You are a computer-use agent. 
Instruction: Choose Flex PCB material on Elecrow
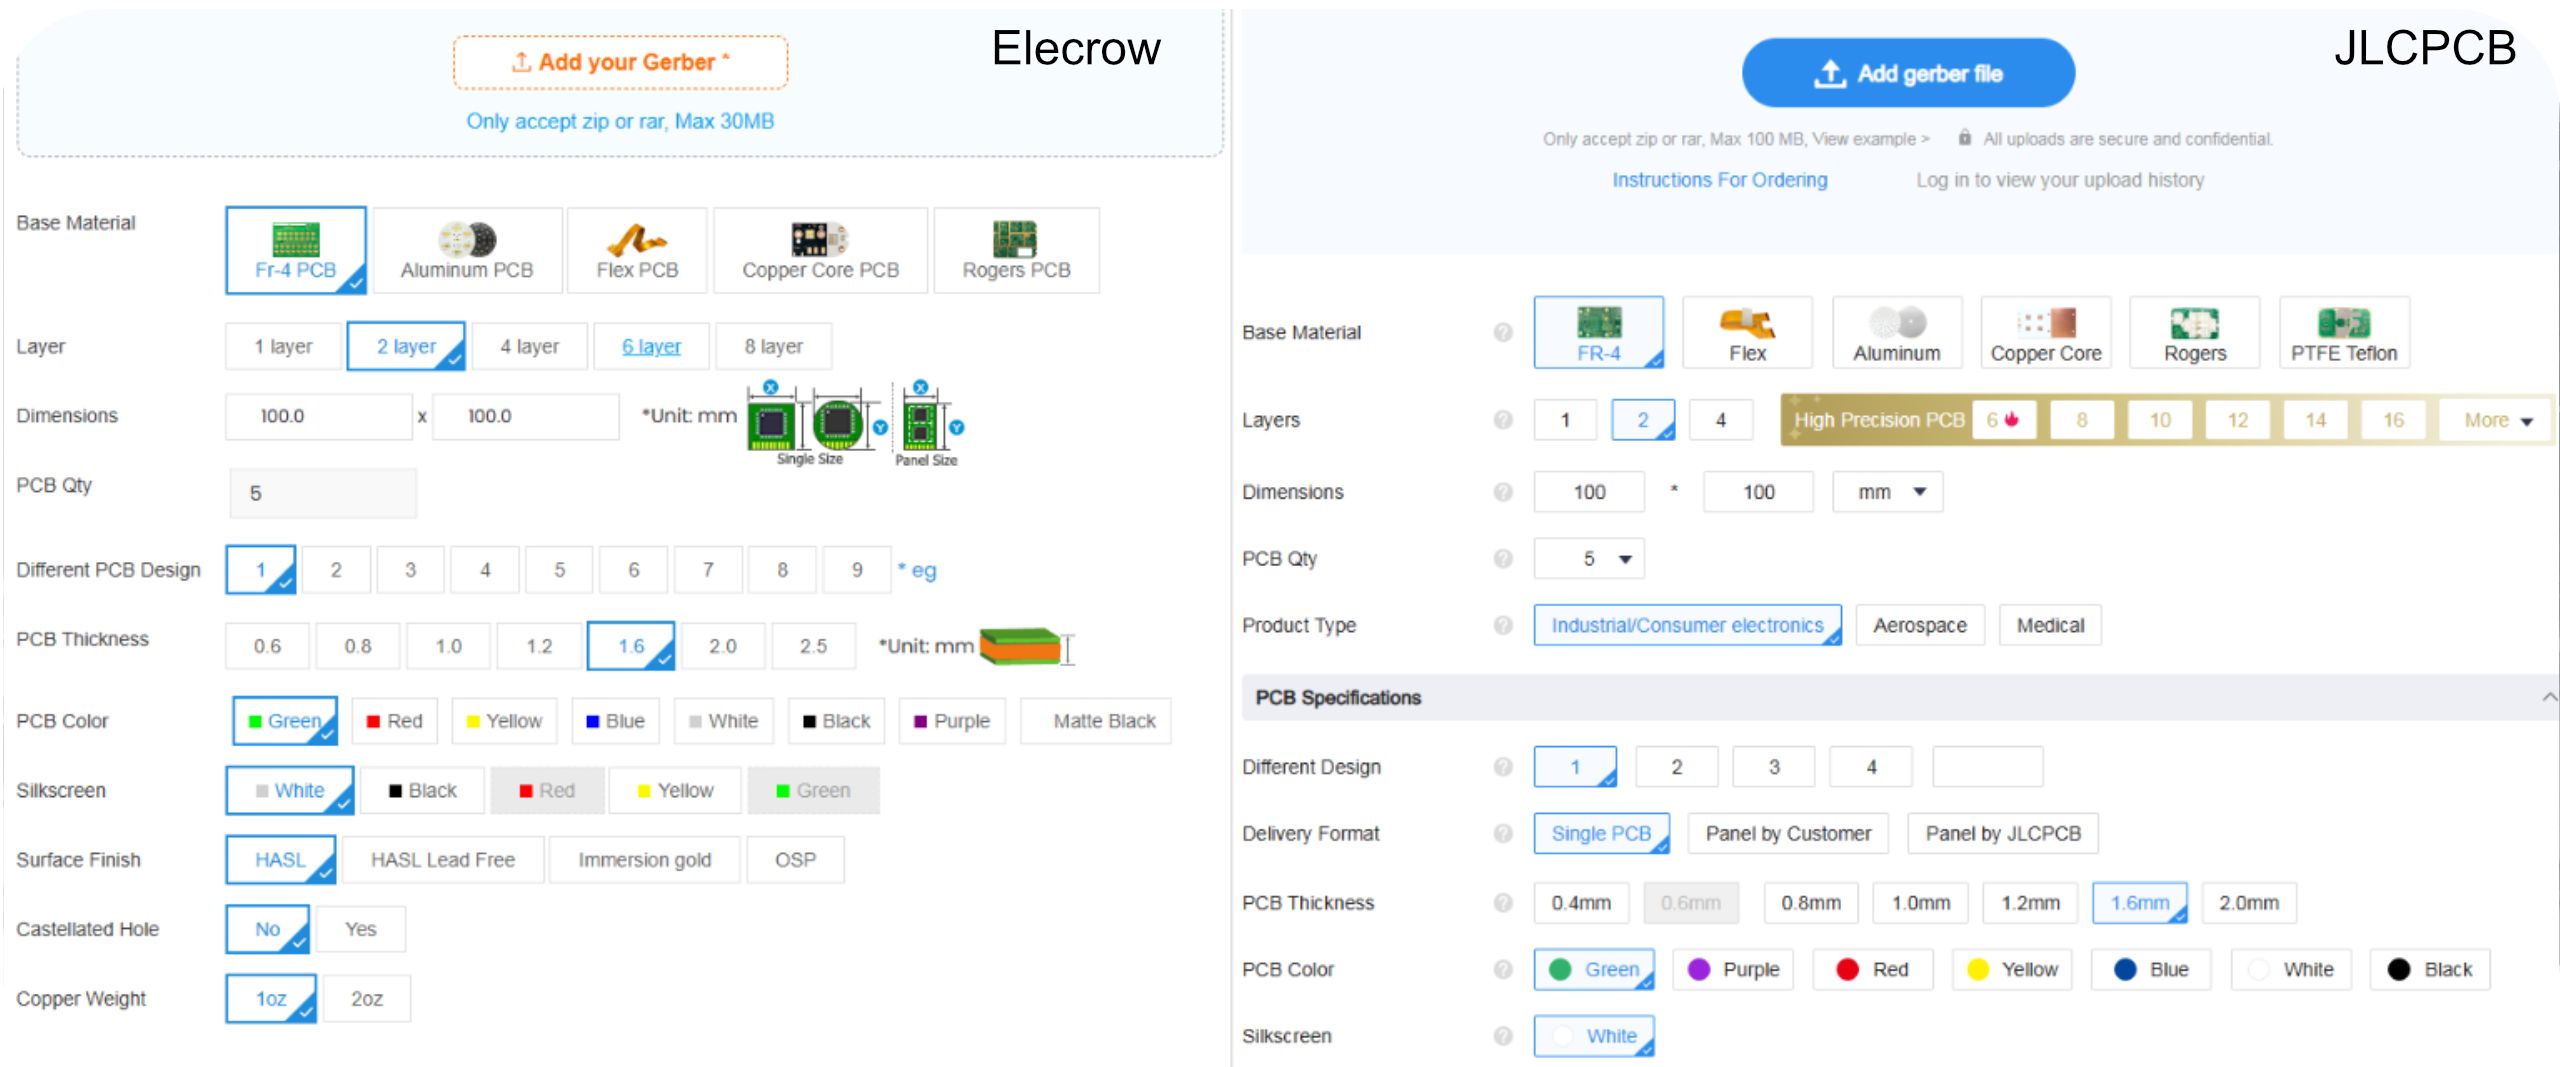637,251
